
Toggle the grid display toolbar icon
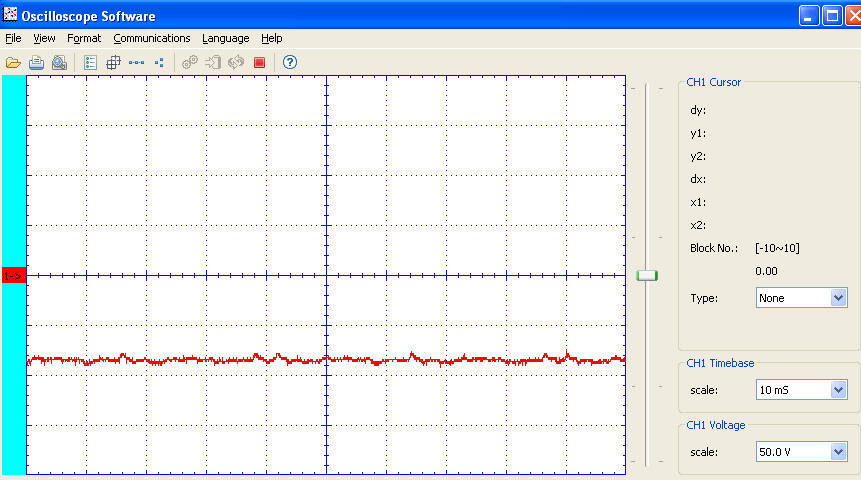[x=113, y=62]
